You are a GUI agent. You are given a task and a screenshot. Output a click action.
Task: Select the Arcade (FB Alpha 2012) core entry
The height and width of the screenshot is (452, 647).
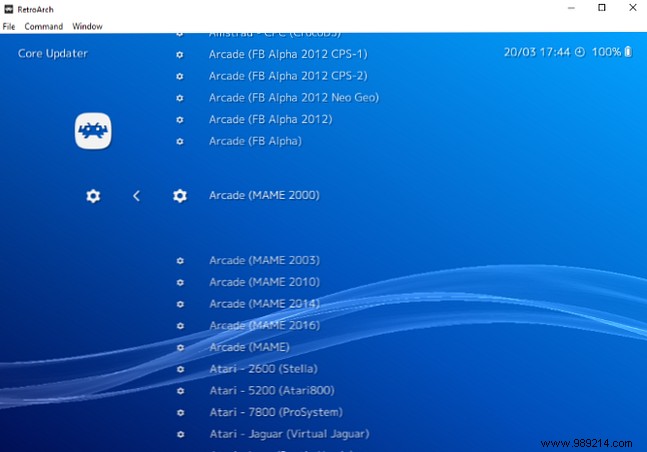(271, 119)
